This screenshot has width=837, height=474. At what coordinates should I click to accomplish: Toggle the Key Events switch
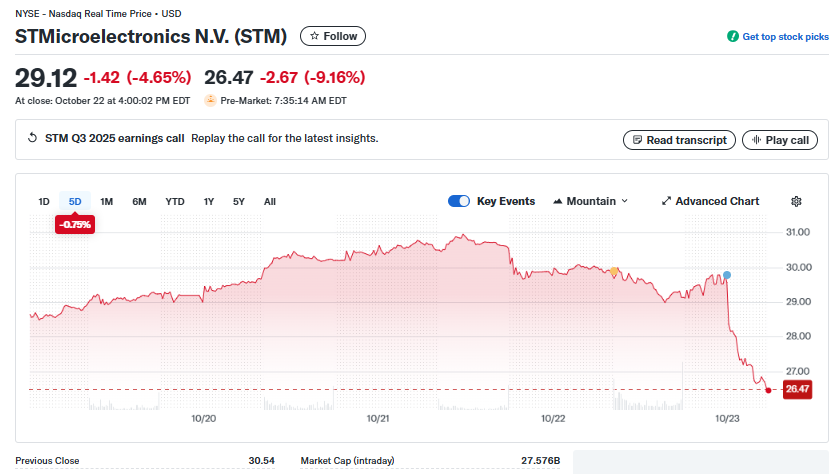(459, 201)
